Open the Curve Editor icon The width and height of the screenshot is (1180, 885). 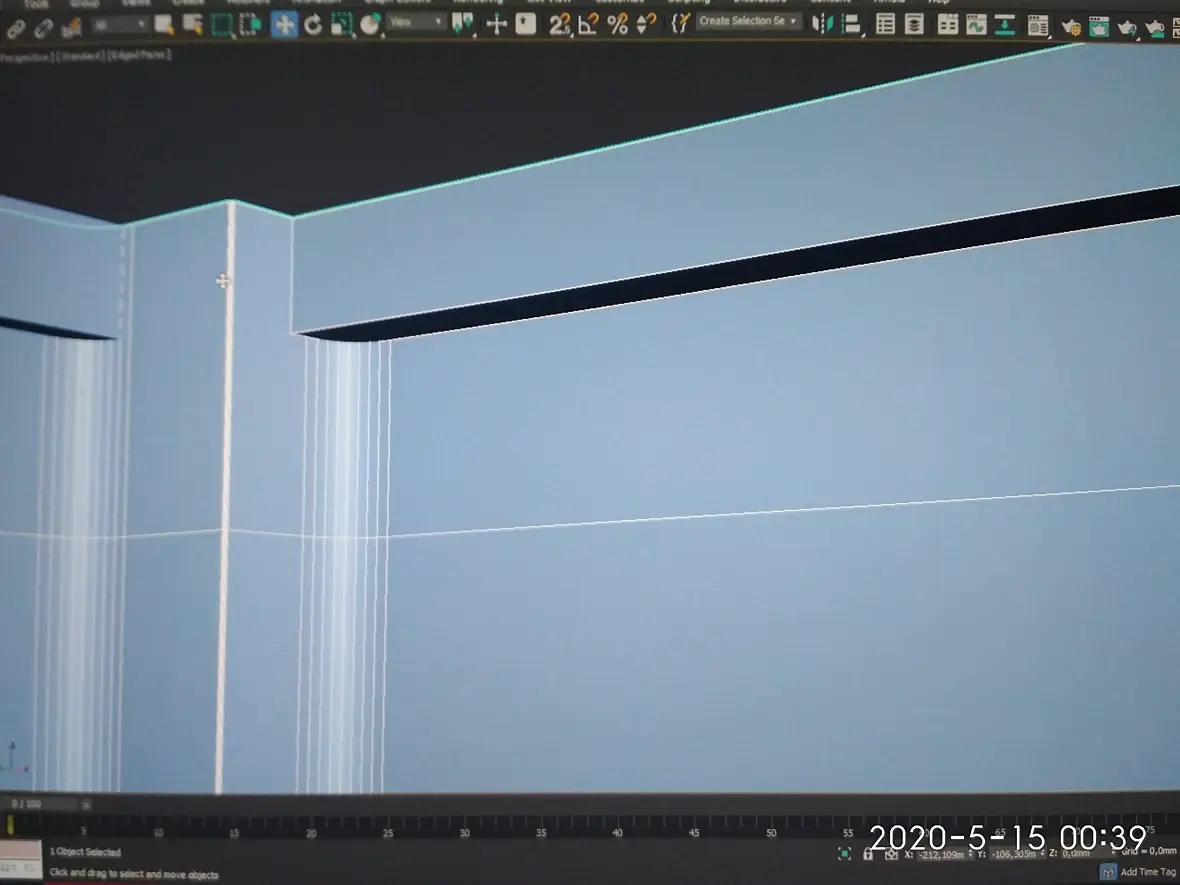[x=976, y=26]
